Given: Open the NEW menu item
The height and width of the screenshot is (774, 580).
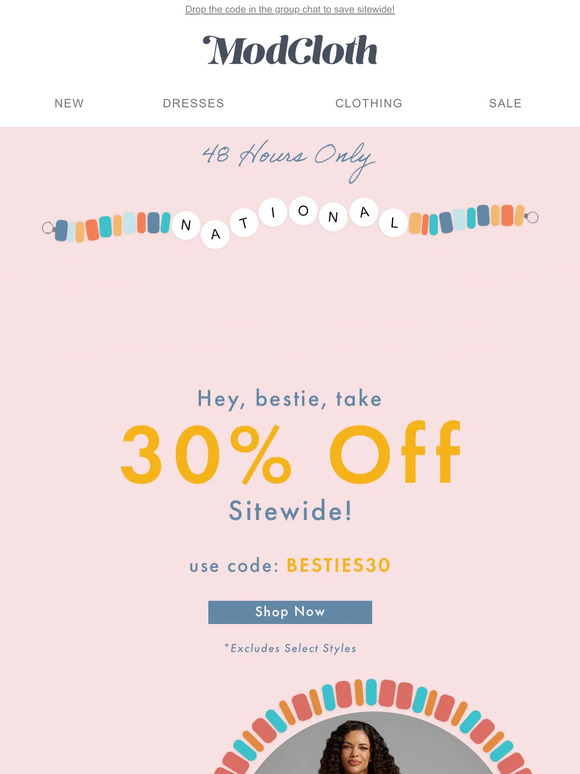Looking at the screenshot, I should (69, 103).
